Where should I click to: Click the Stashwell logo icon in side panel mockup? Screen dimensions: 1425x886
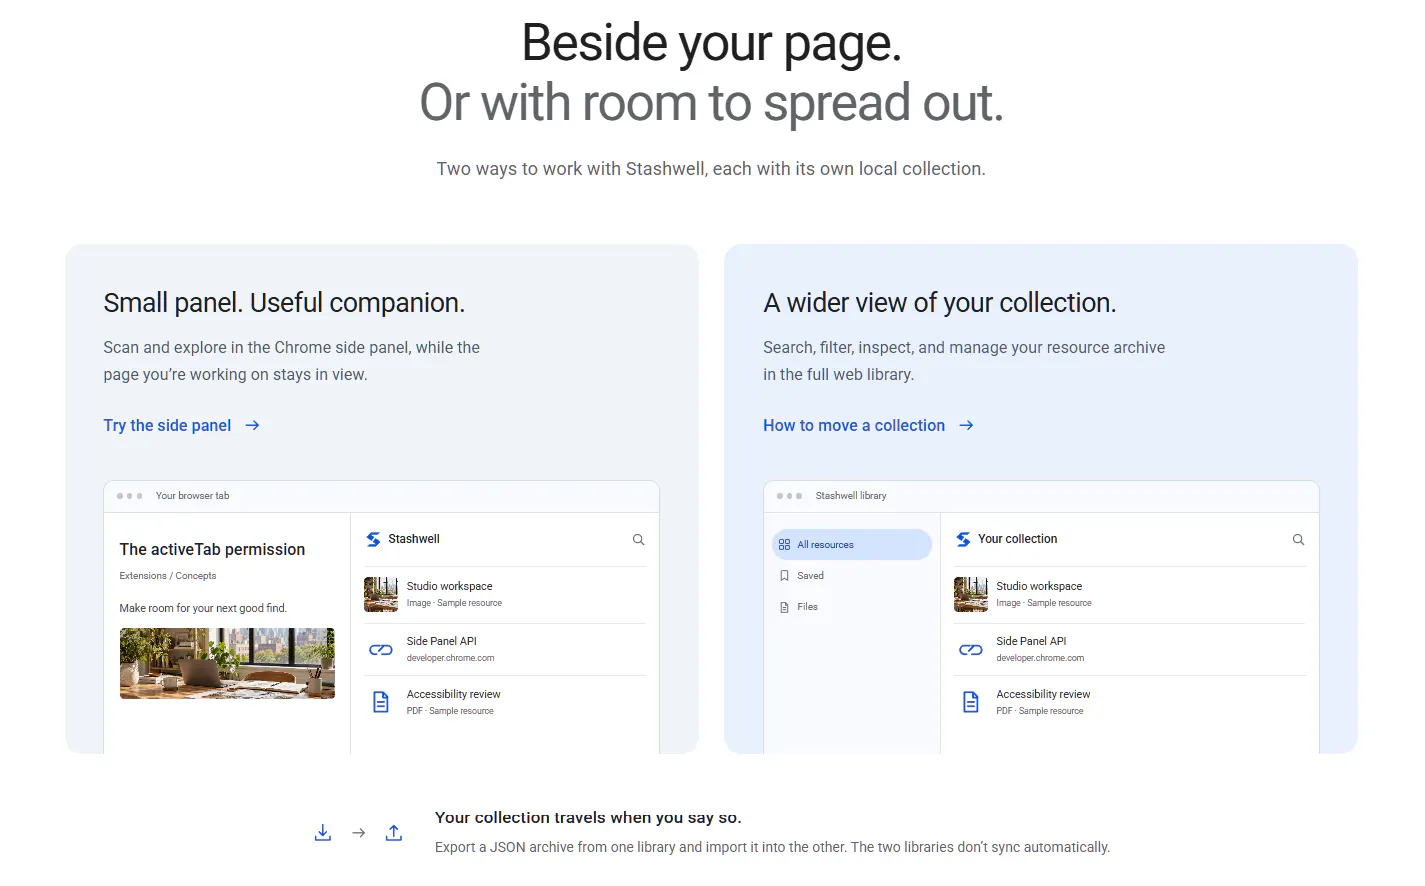pos(373,539)
